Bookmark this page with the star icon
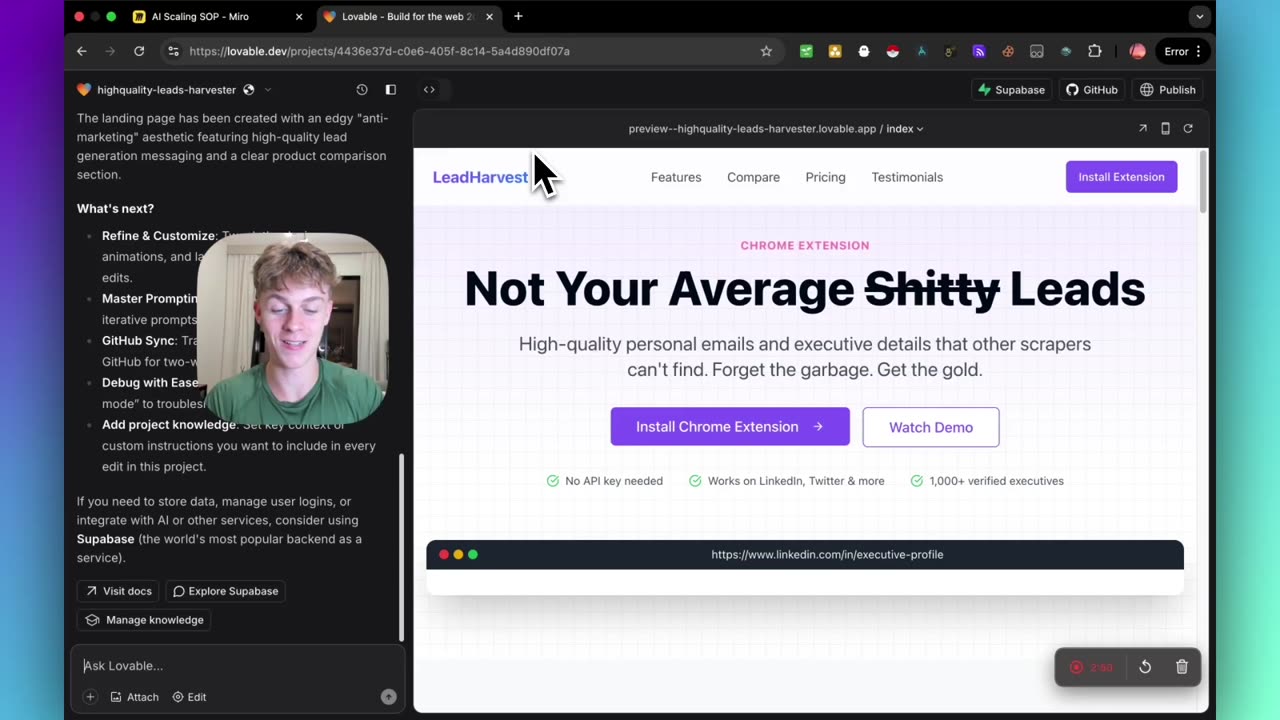 766,51
